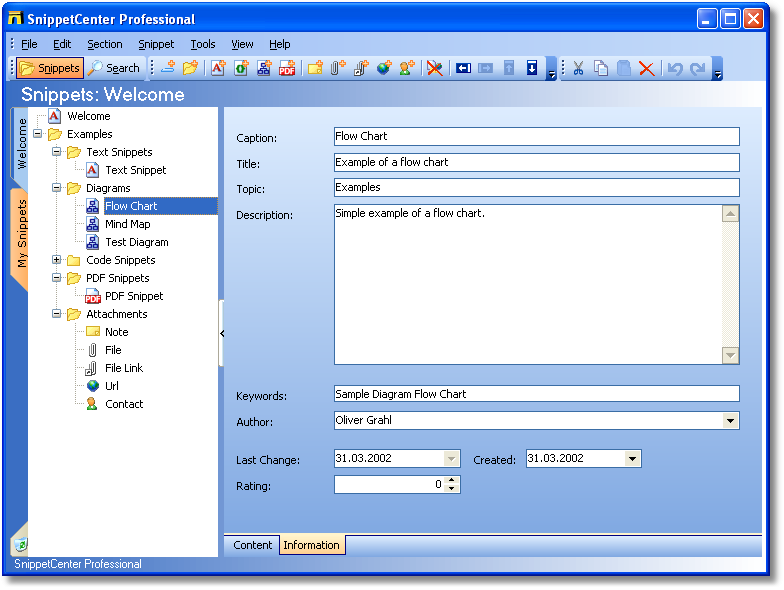Open the Edit menu
The image size is (784, 590).
tap(62, 44)
